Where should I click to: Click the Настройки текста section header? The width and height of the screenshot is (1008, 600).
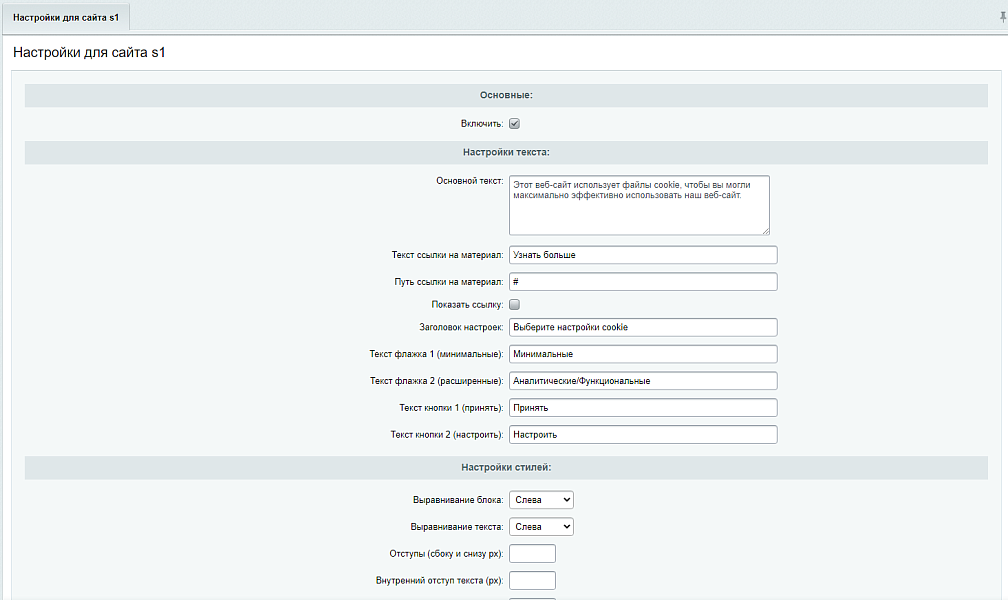[x=506, y=152]
